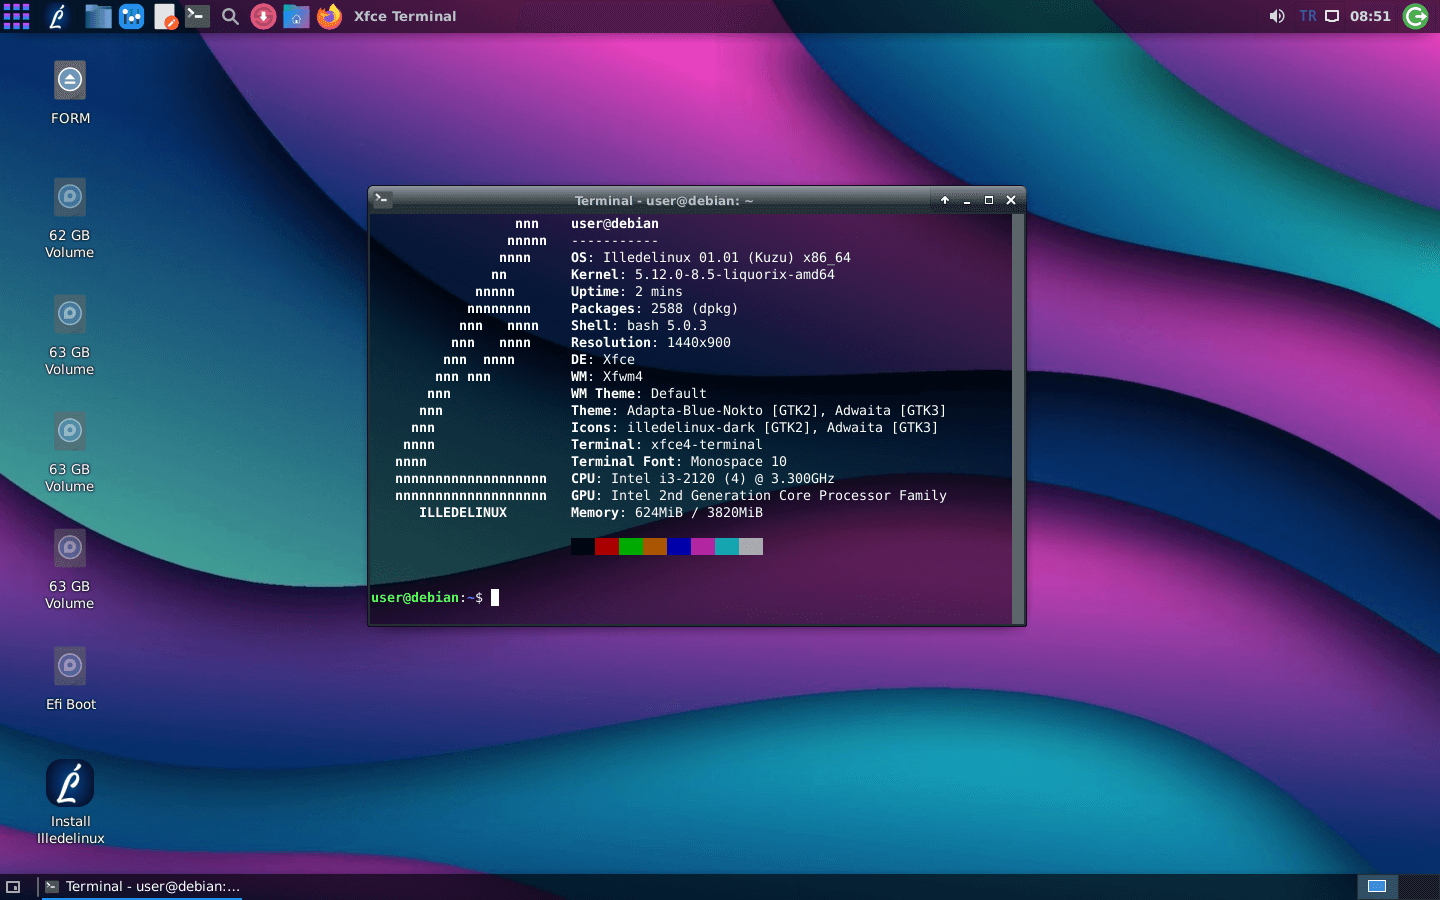This screenshot has height=900, width=1440.
Task: Launch terminal from the top panel
Action: [197, 16]
